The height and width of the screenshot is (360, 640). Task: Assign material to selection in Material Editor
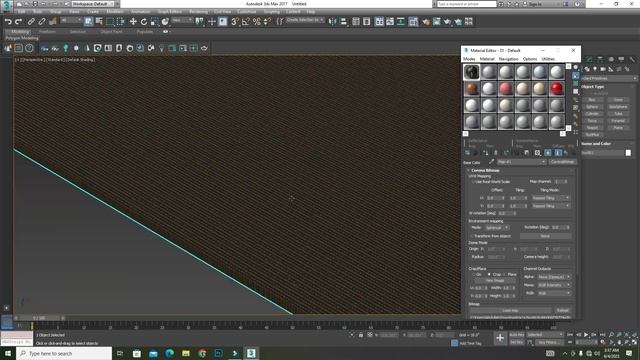(x=486, y=153)
